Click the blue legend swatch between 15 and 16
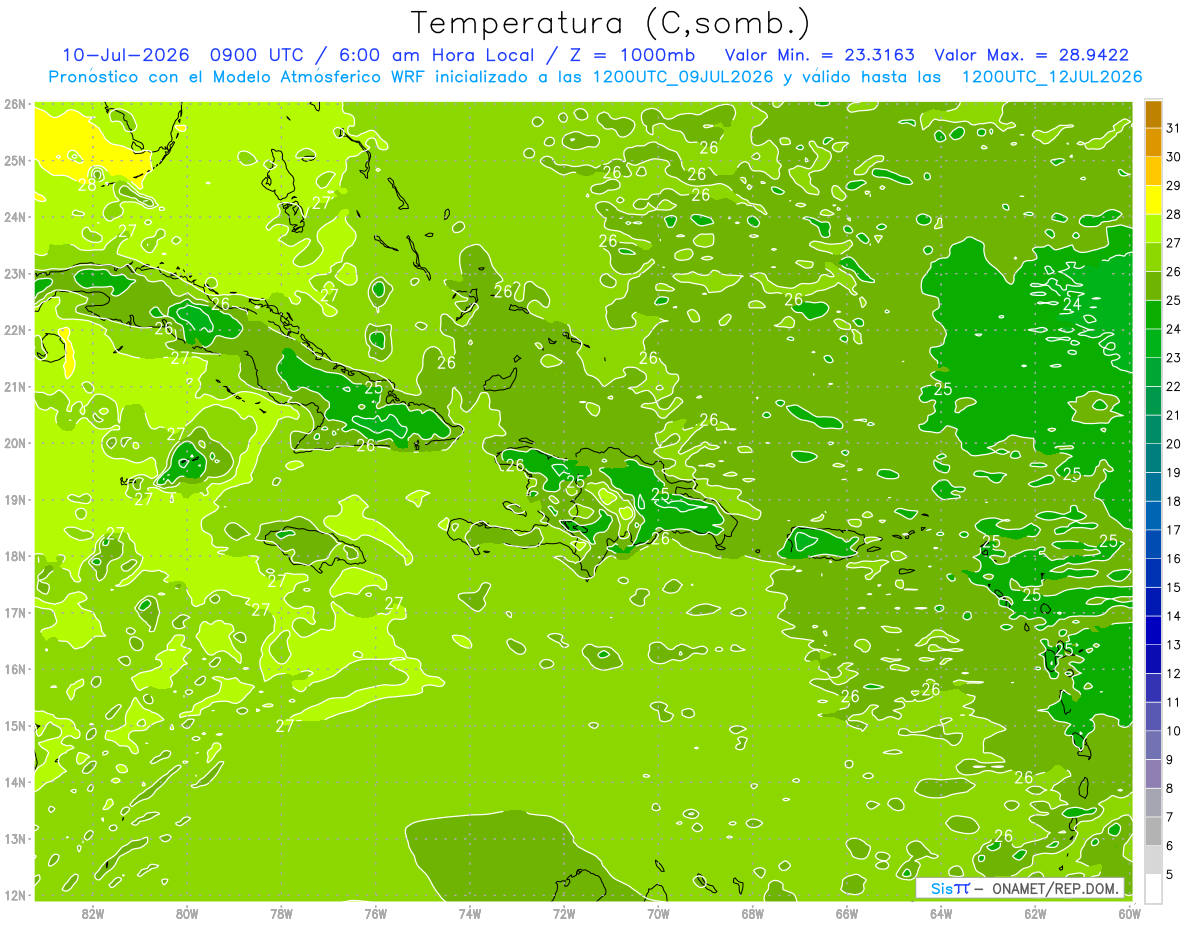The width and height of the screenshot is (1200, 927). tap(1153, 573)
